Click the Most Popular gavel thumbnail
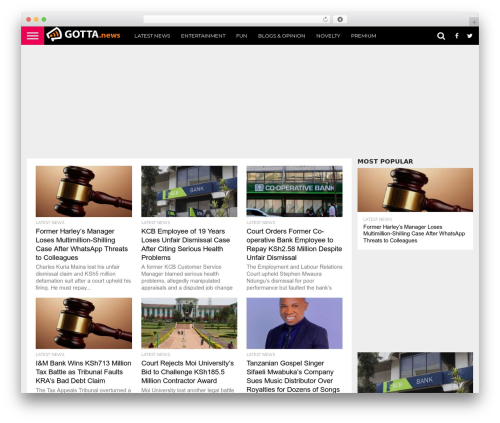 pyautogui.click(x=415, y=190)
